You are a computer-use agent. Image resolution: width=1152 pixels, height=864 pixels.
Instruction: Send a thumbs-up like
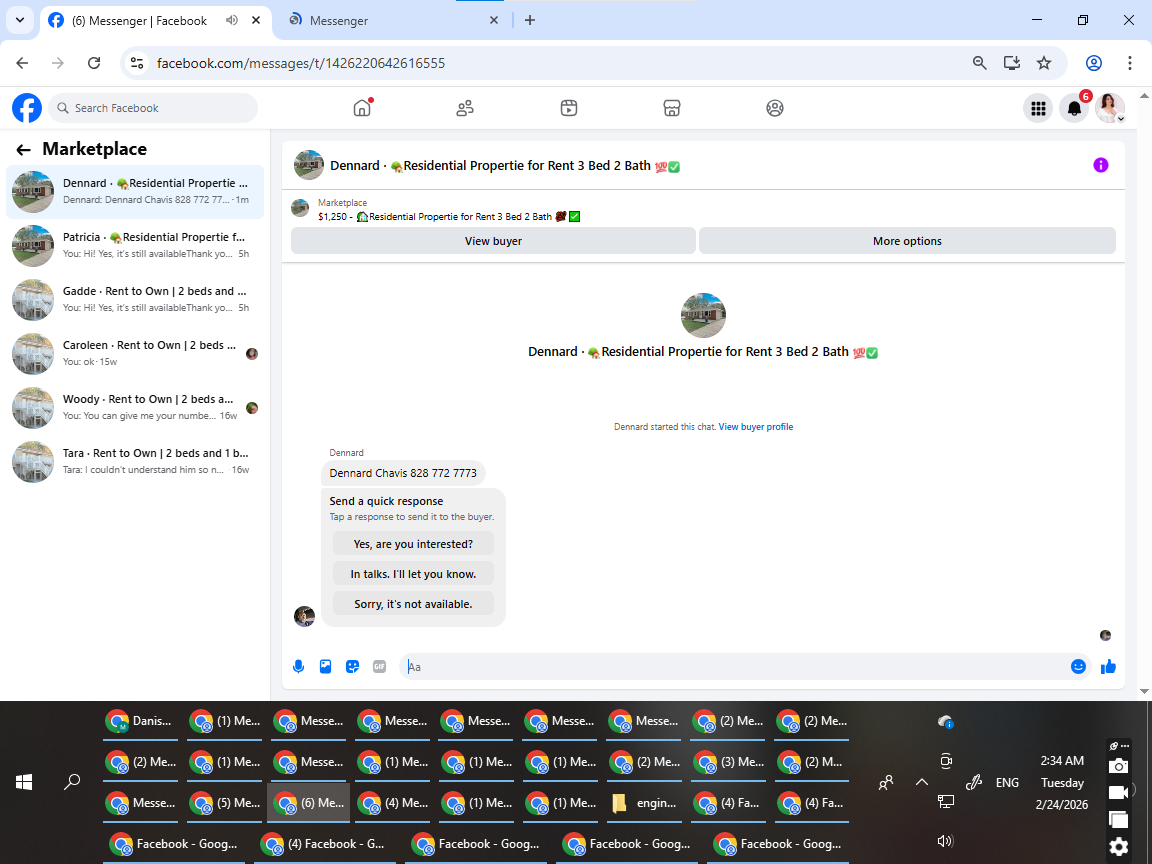pos(1109,666)
